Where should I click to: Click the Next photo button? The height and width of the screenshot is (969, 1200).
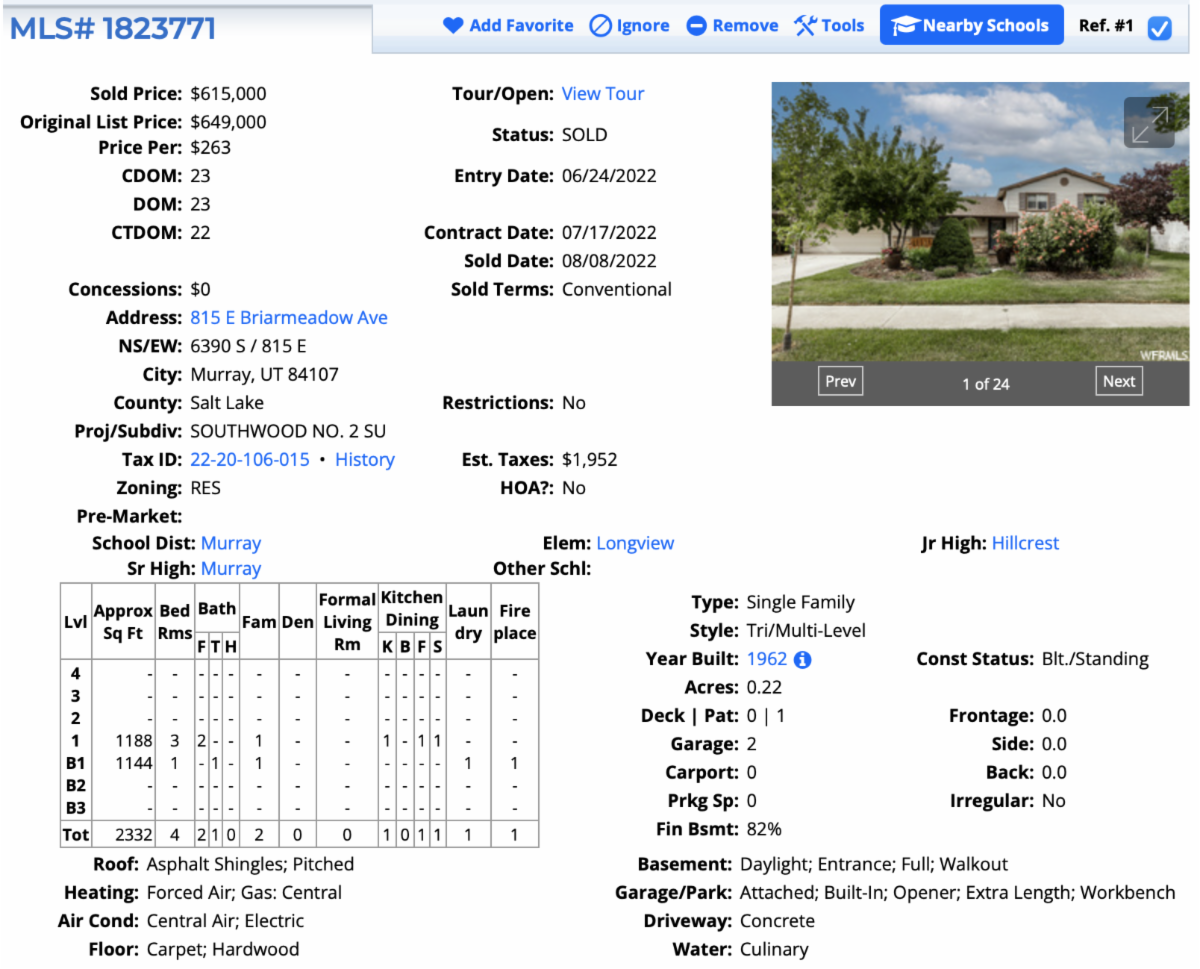1118,380
